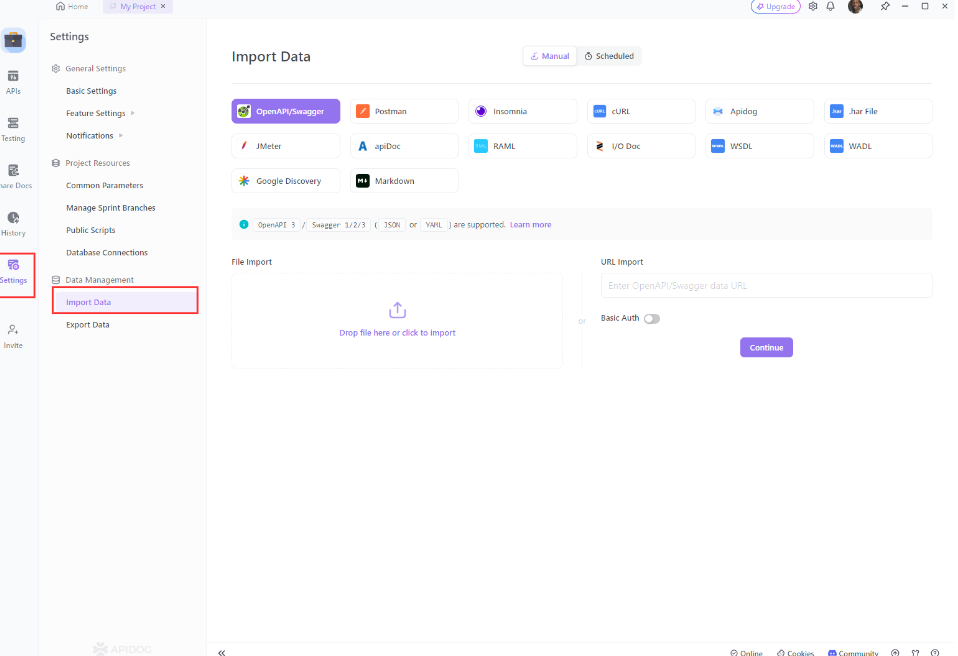Switch to the Scheduled tab

609,56
